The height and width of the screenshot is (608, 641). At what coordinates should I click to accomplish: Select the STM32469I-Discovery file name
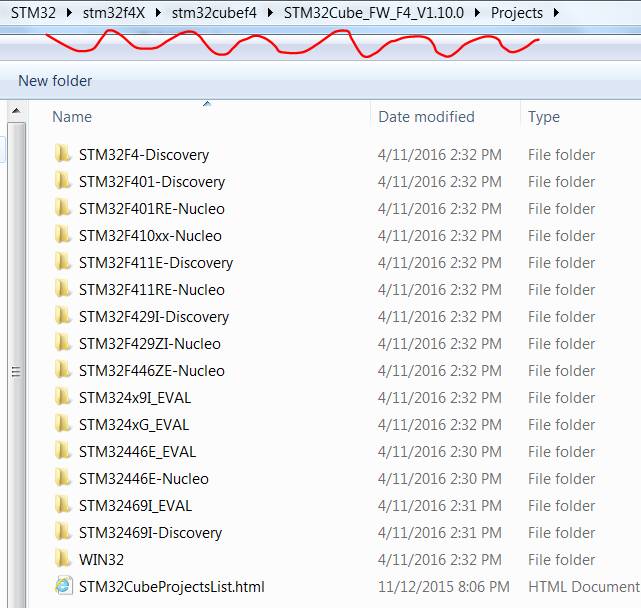pos(150,532)
